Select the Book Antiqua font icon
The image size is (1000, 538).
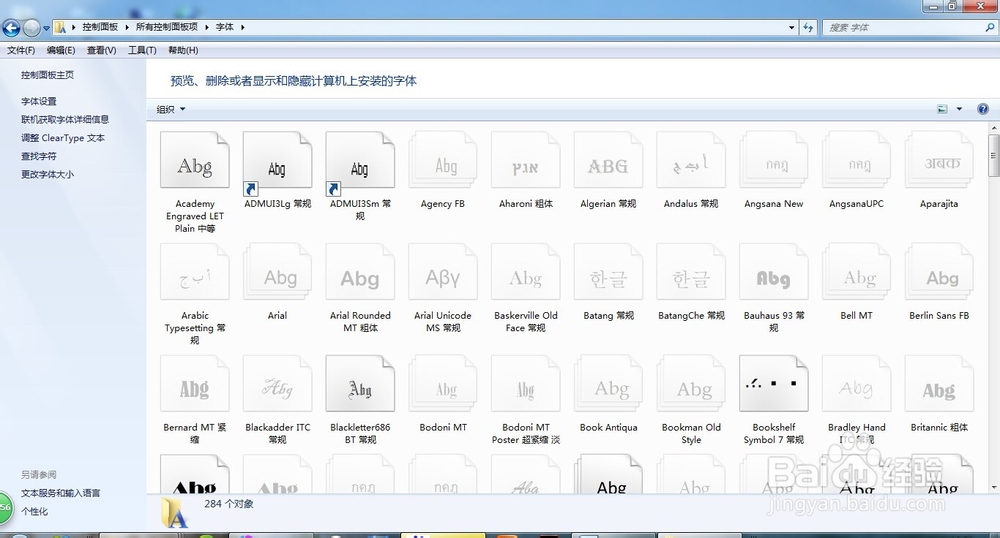[x=608, y=384]
